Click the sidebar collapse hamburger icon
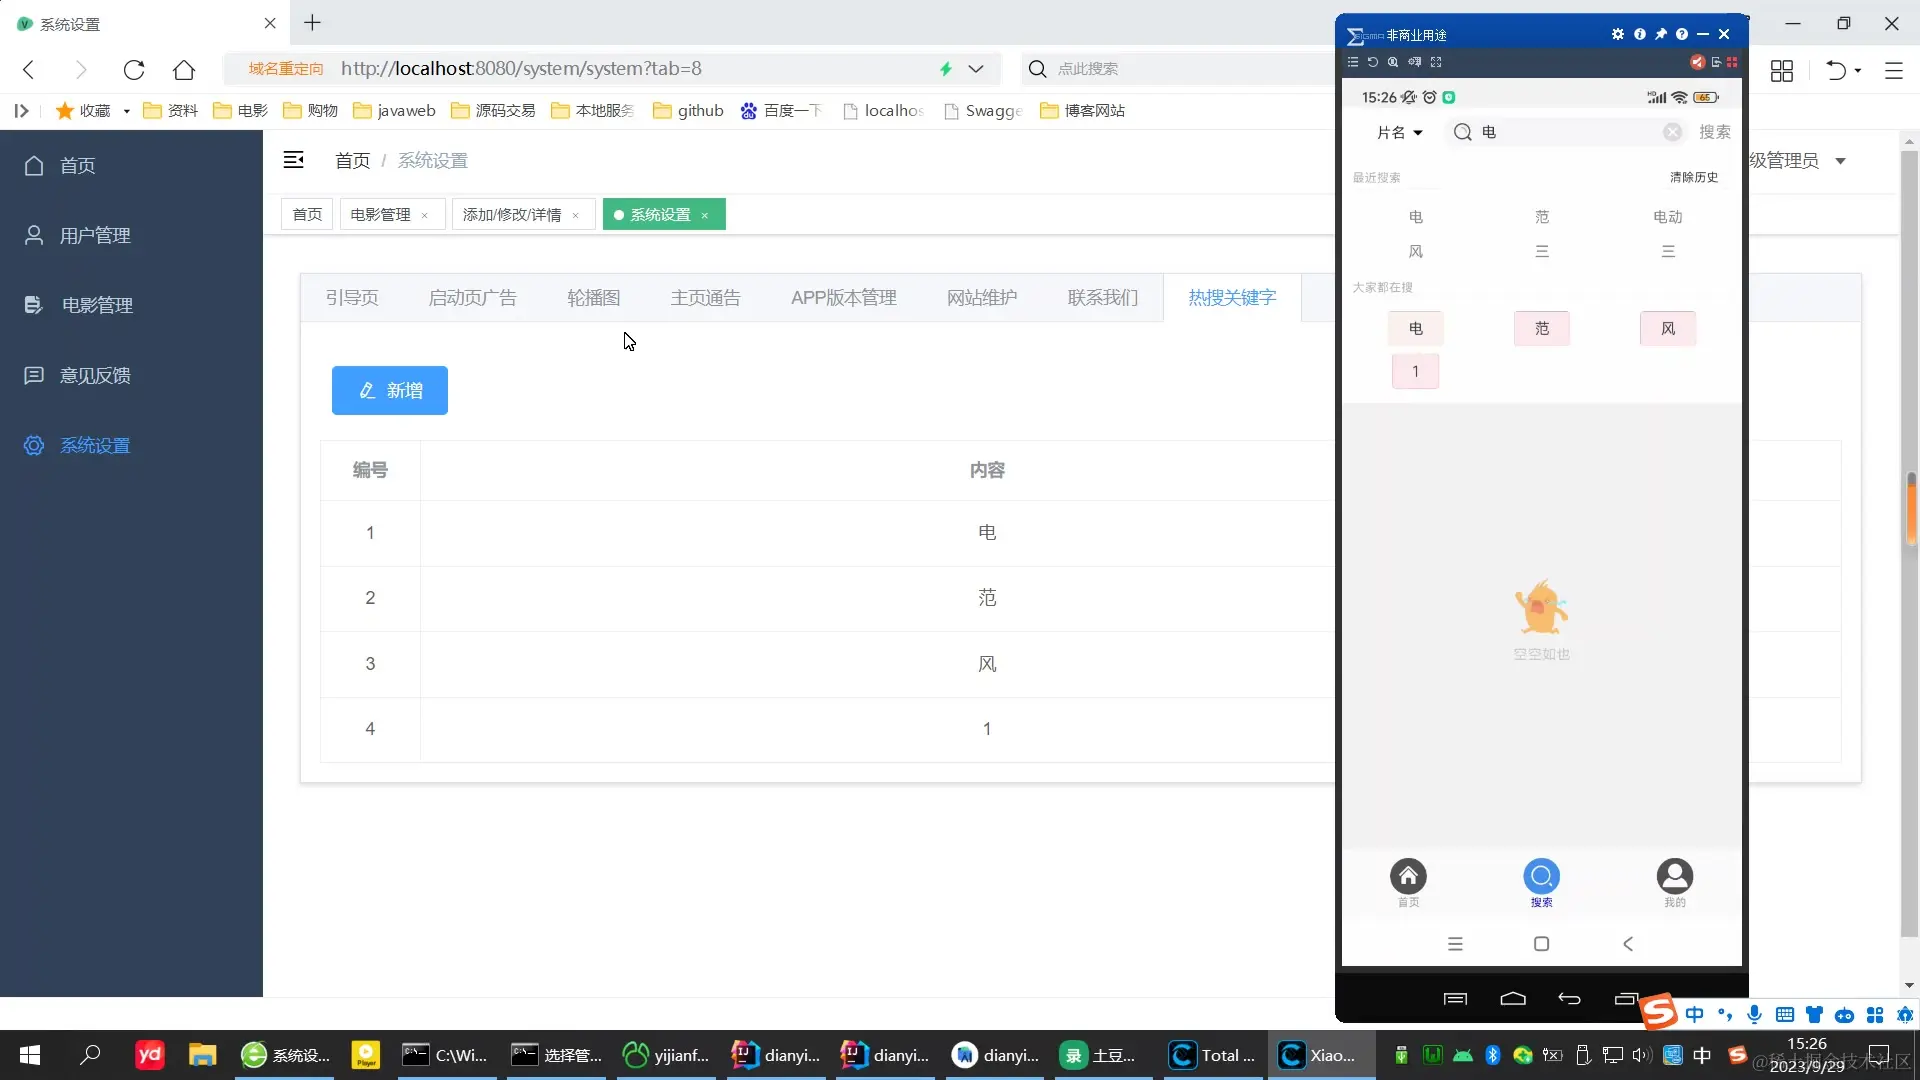1920x1080 pixels. [293, 160]
